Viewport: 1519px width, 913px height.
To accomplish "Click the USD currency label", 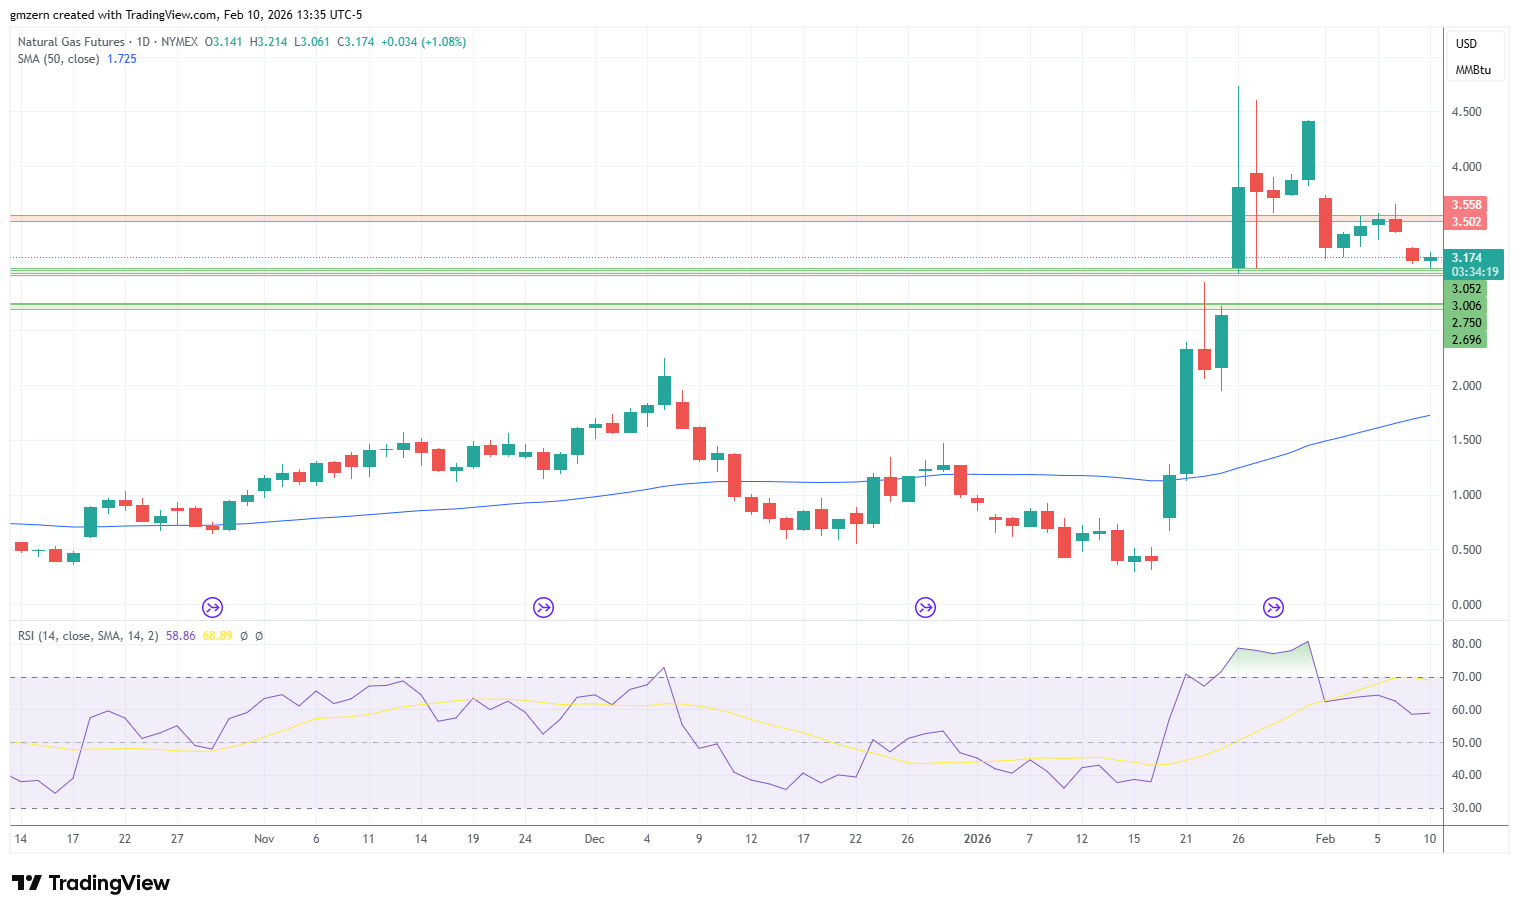I will 1466,44.
